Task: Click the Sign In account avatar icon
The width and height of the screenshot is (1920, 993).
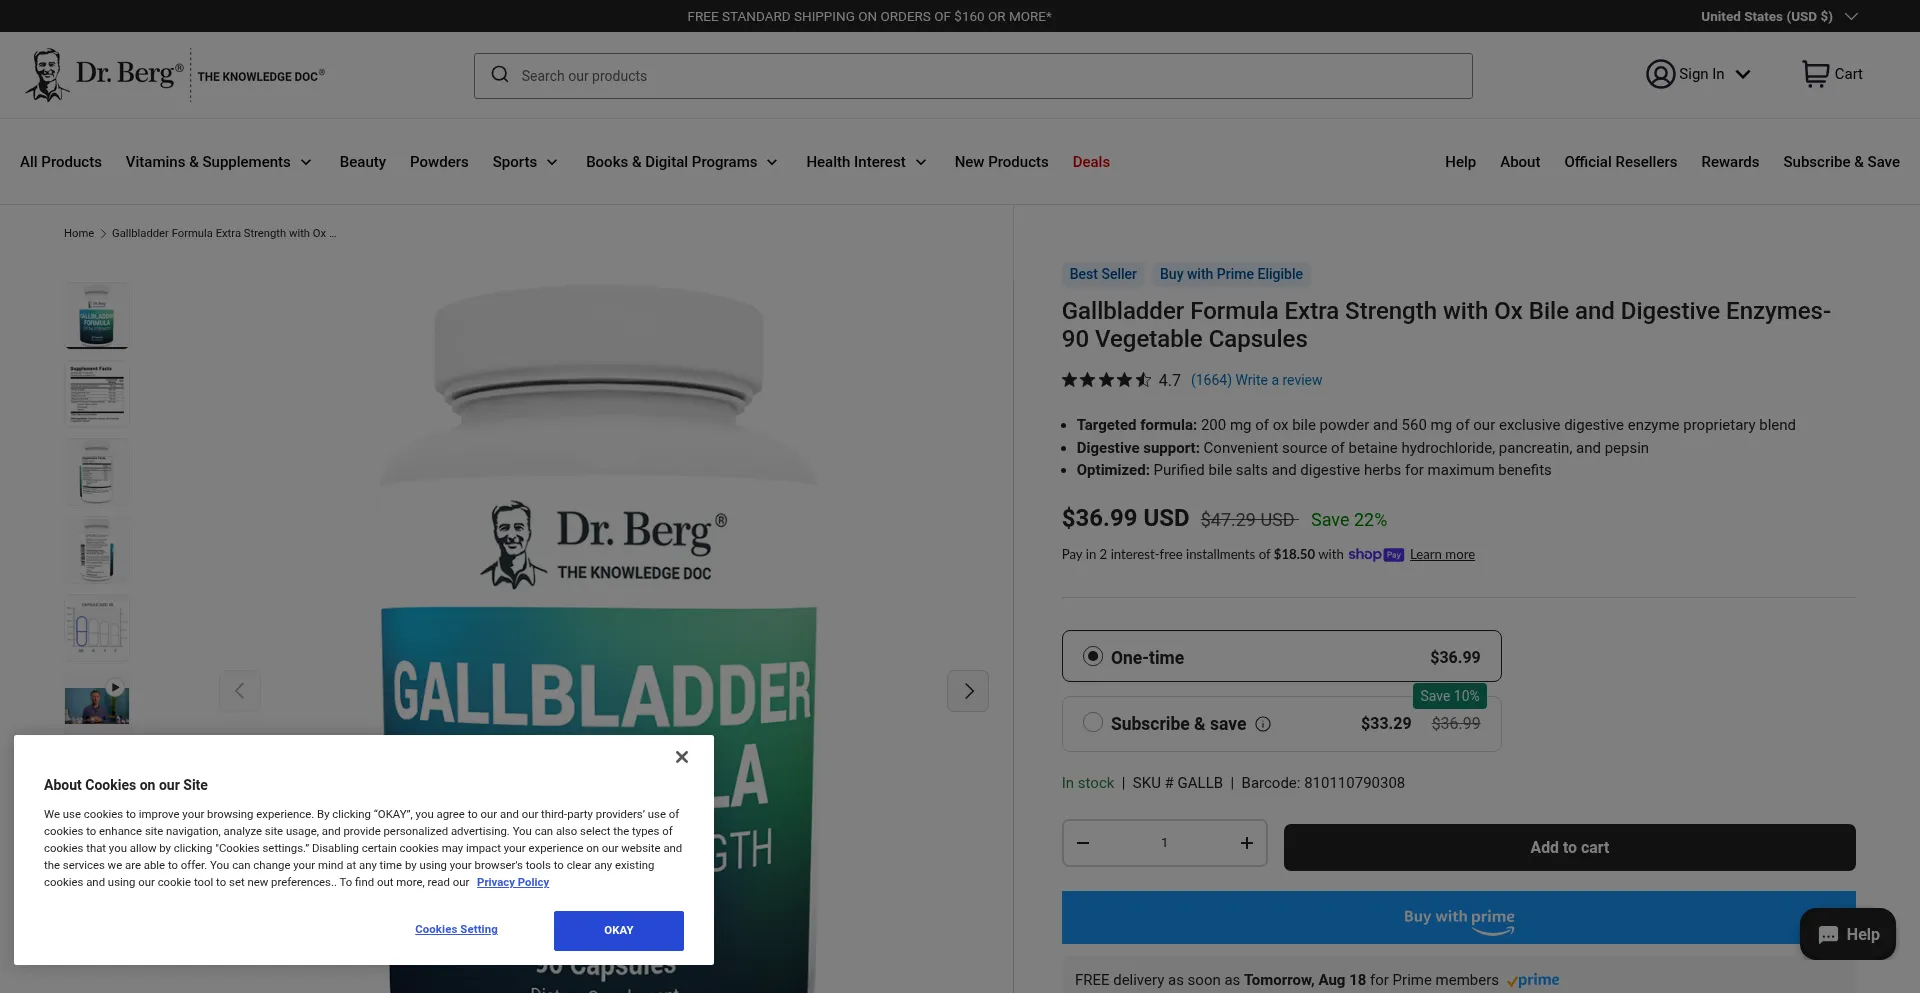Action: (1660, 74)
